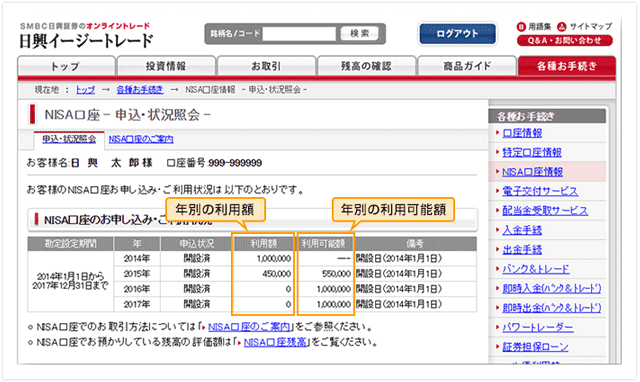Click the 検索 button

(x=360, y=33)
